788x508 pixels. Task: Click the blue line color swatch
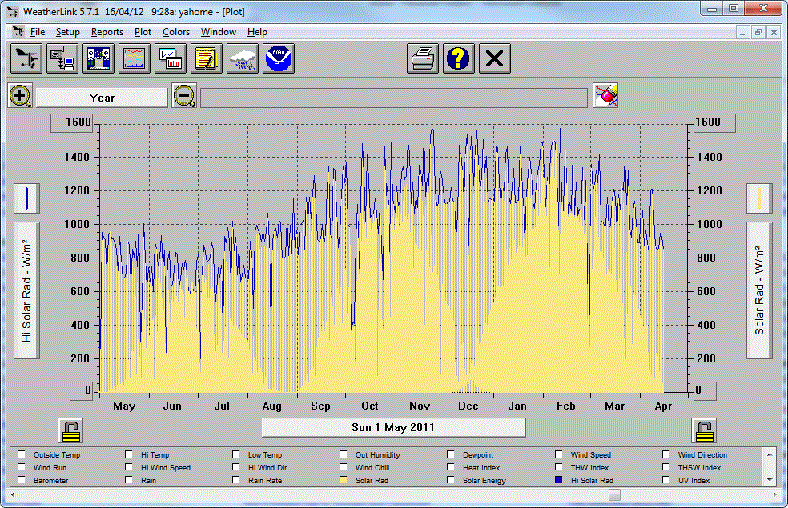pos(26,198)
